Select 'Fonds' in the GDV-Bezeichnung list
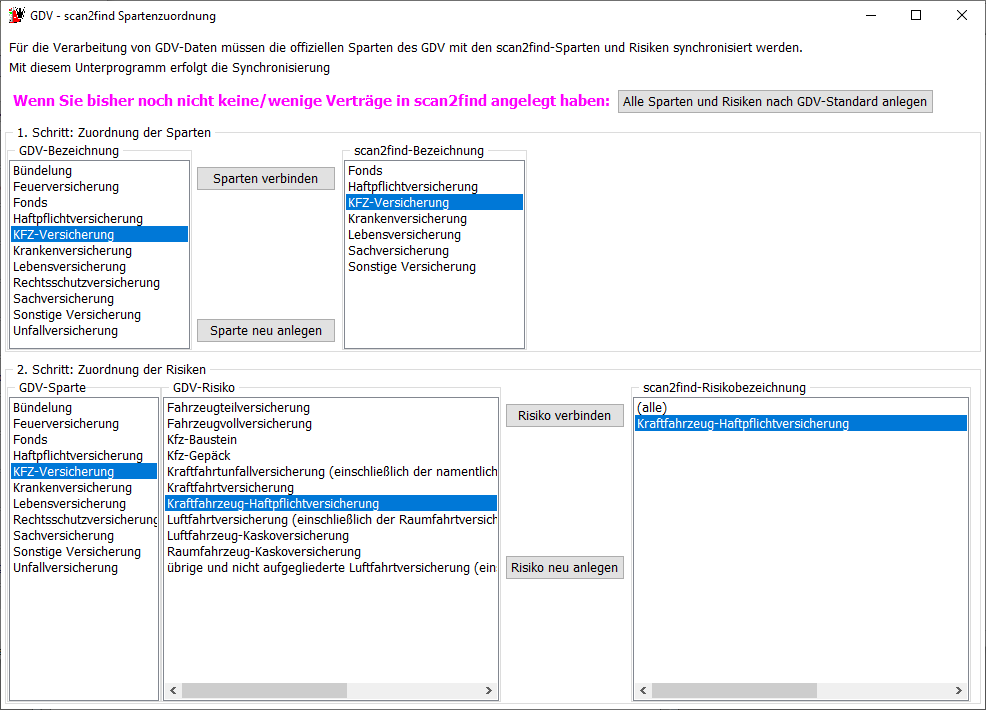Viewport: 986px width, 710px height. (x=99, y=202)
